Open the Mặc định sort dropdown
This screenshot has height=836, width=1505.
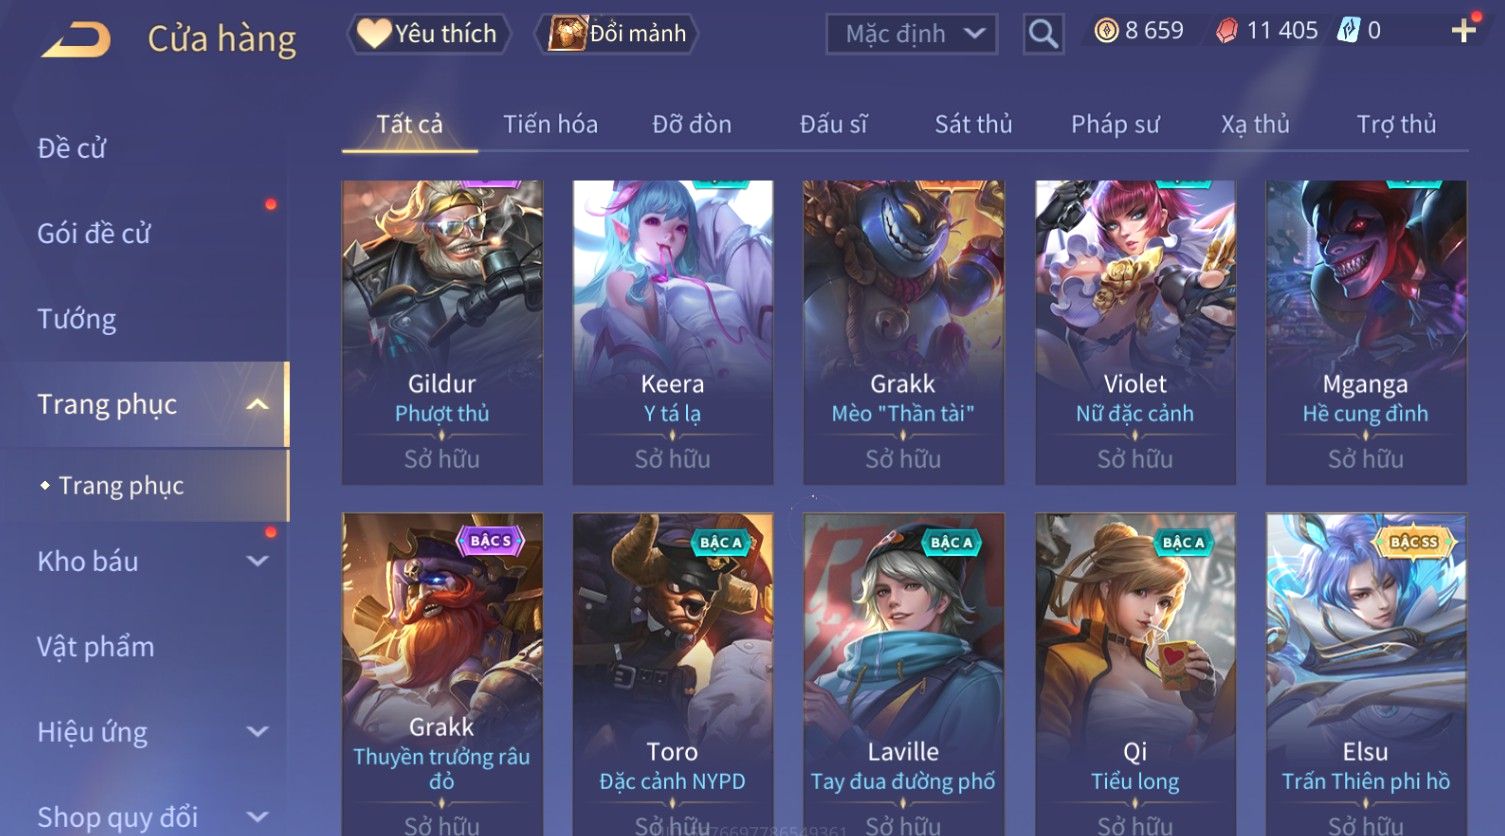click(912, 34)
